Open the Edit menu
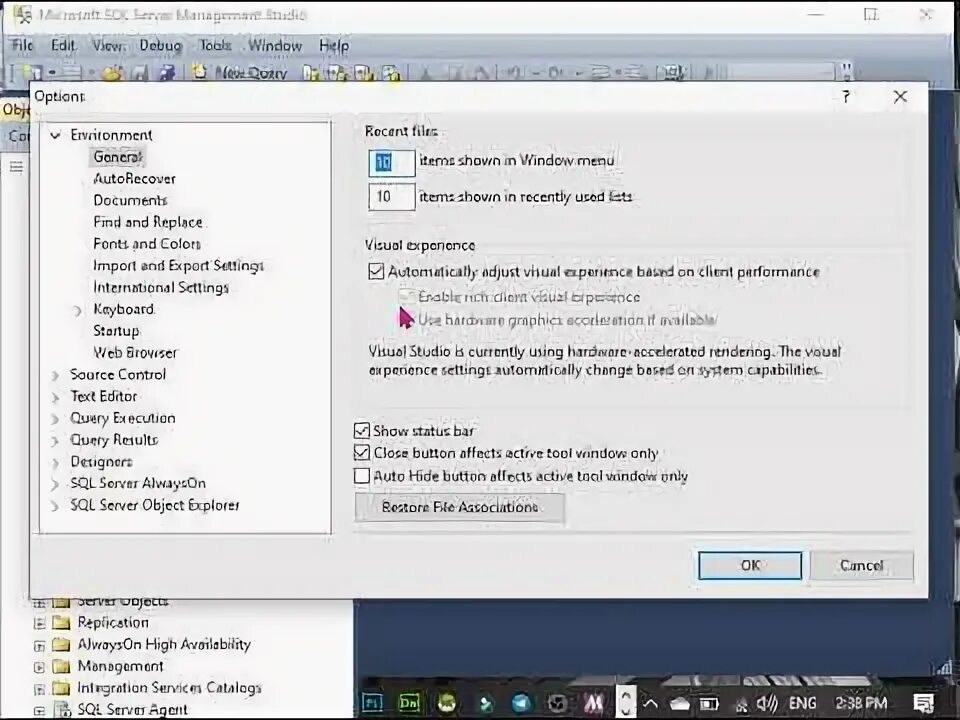 pyautogui.click(x=63, y=45)
